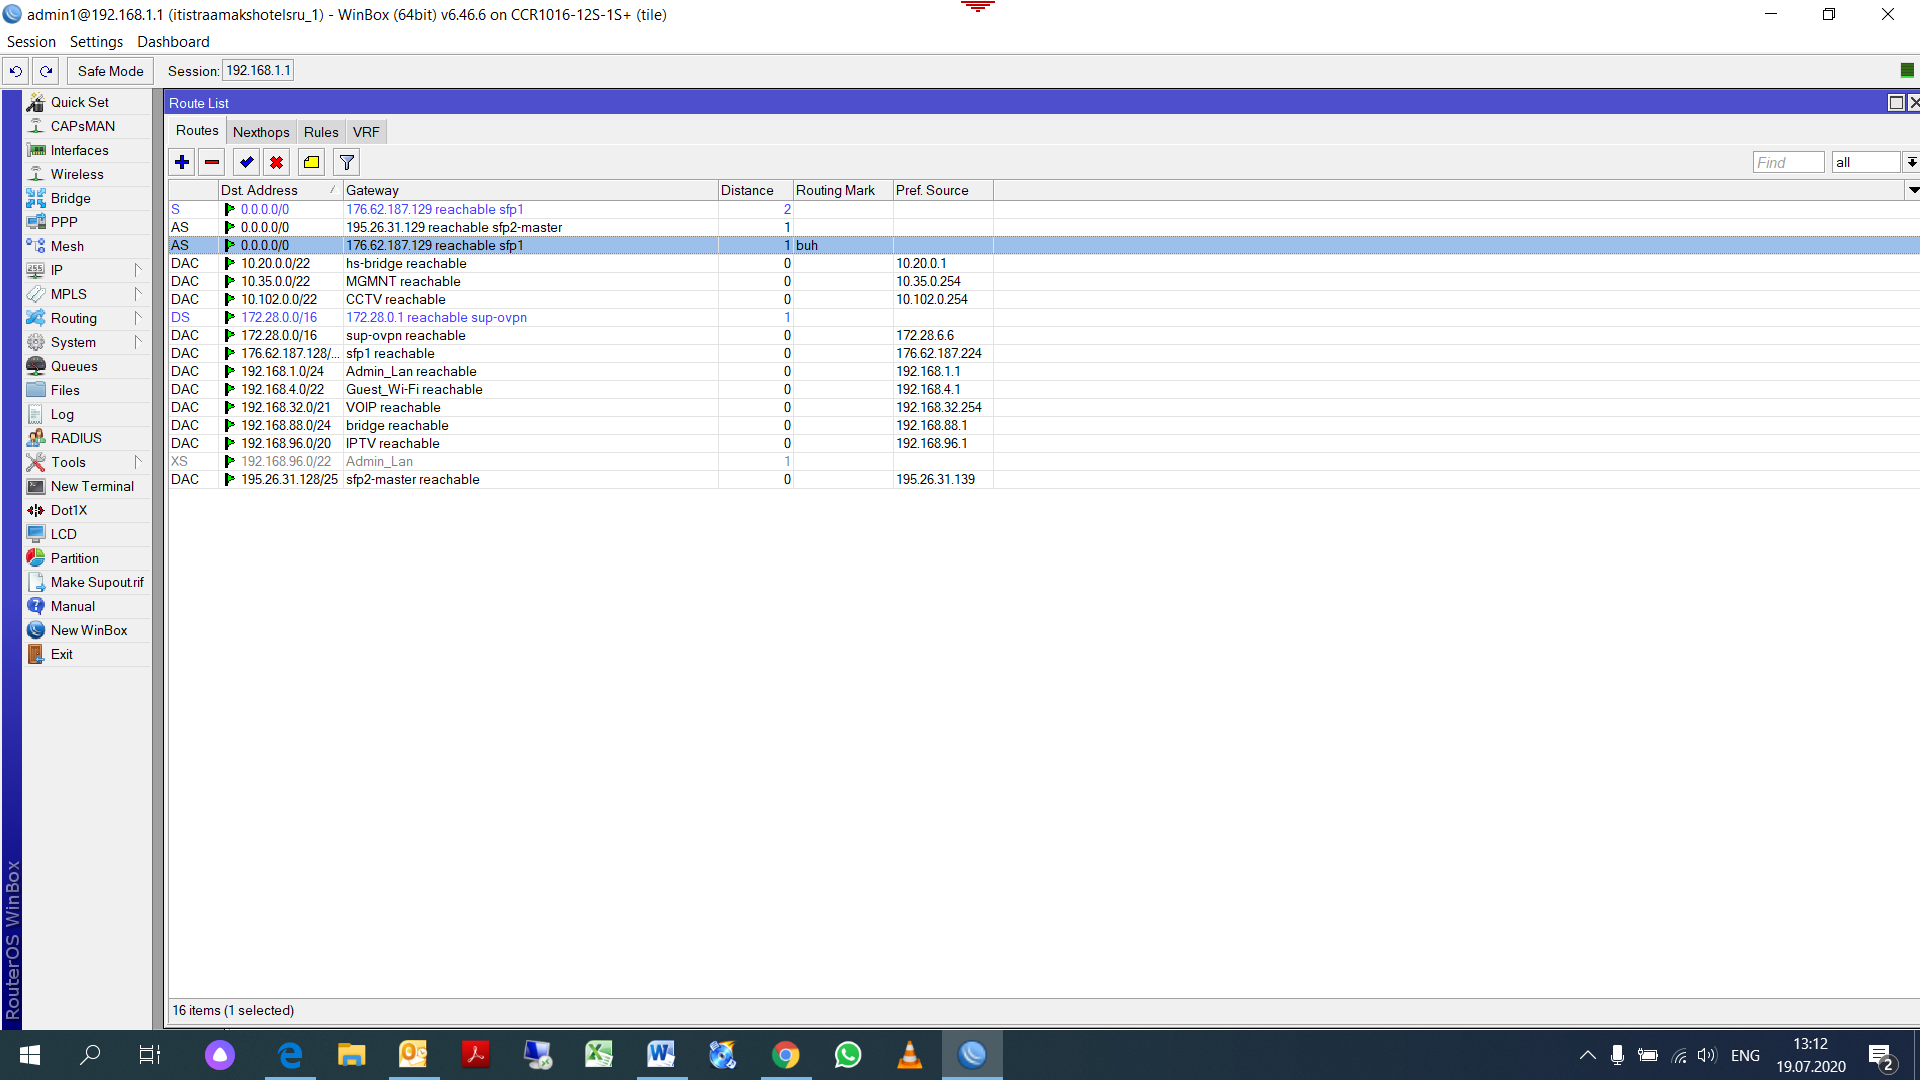Click the Disable route red X icon
This screenshot has width=1920, height=1080.
click(x=277, y=162)
